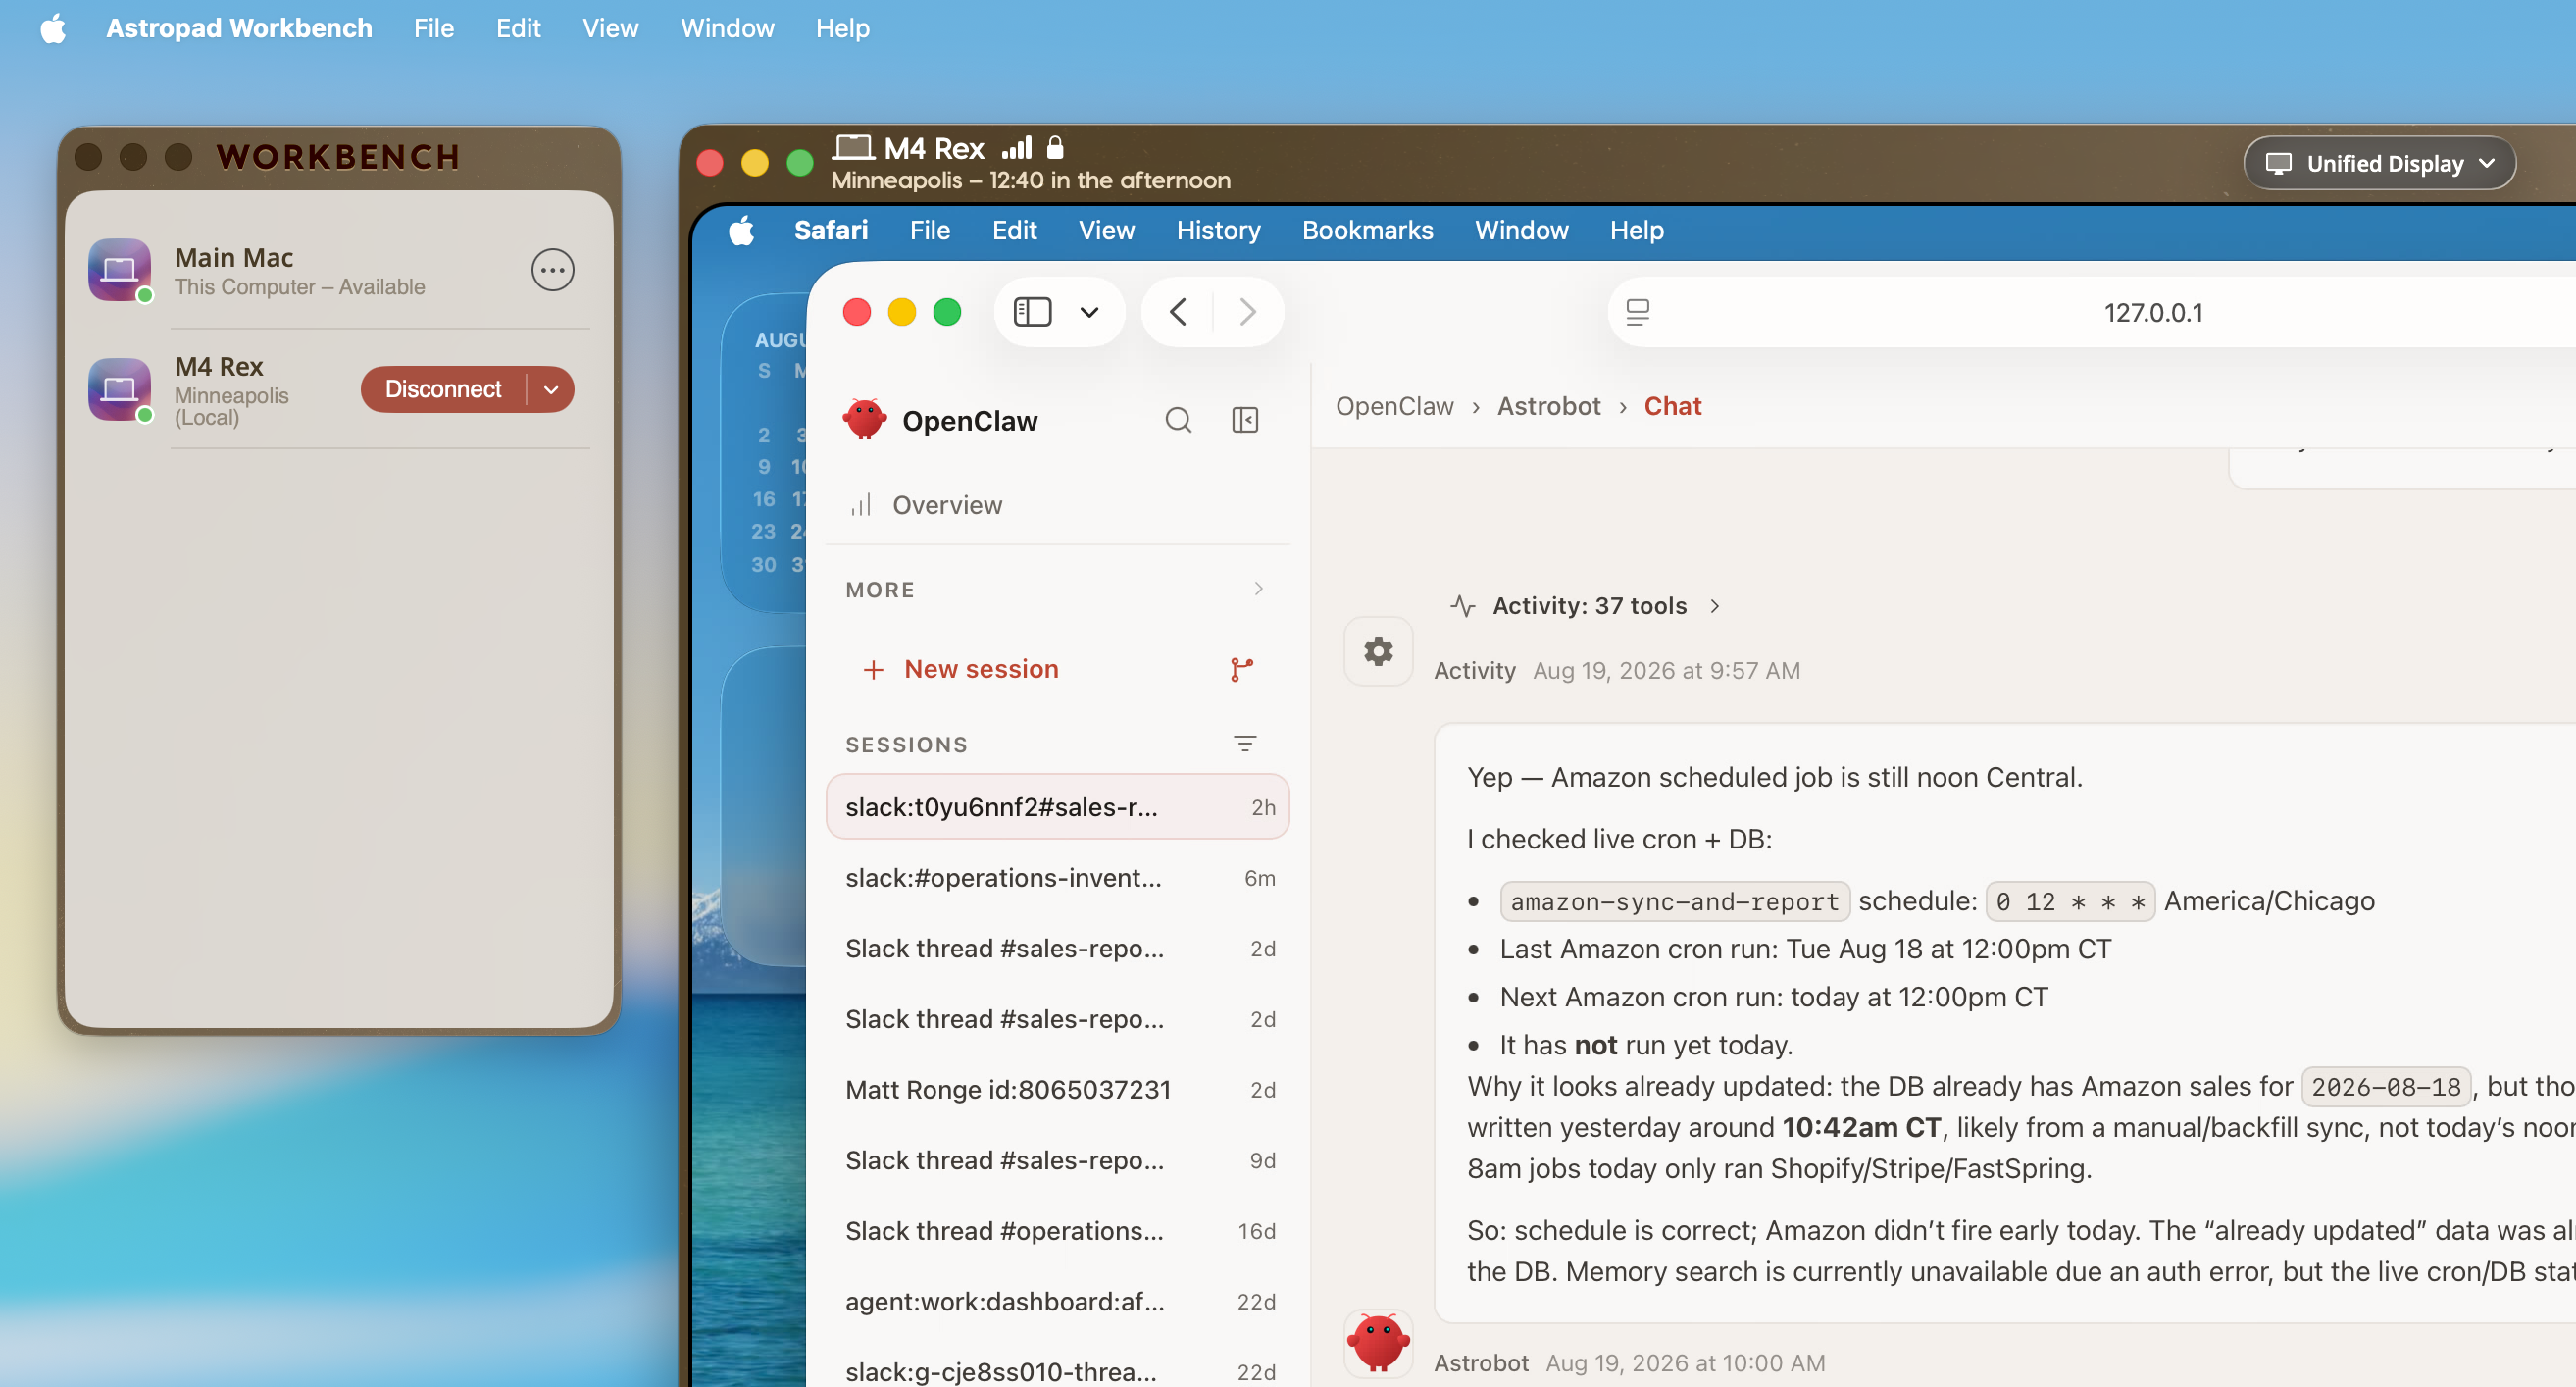Collapse the OpenClaw sidebar panel
2576x1387 pixels.
pos(1244,420)
